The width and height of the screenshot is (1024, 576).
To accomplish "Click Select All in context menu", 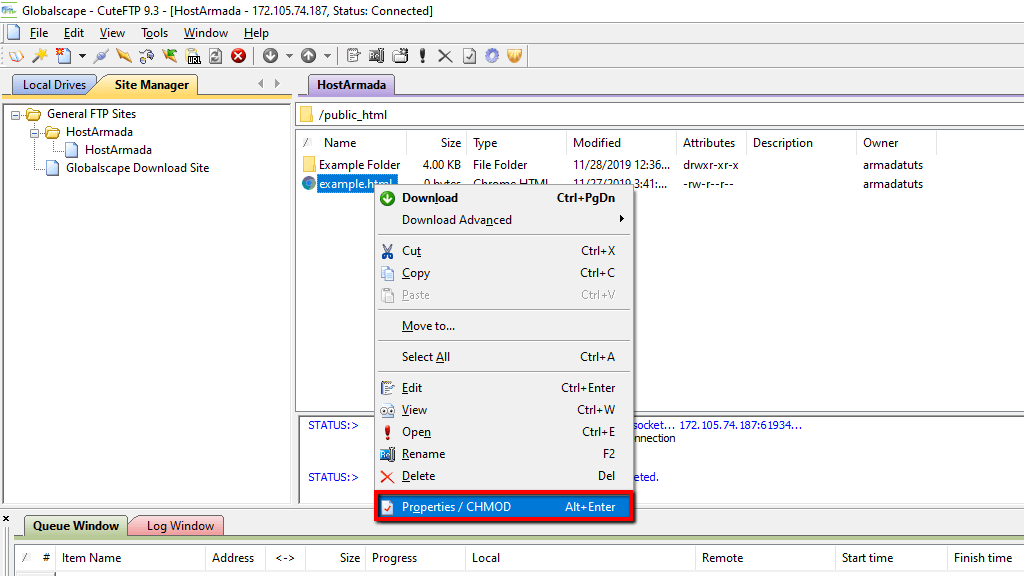I will pos(502,357).
